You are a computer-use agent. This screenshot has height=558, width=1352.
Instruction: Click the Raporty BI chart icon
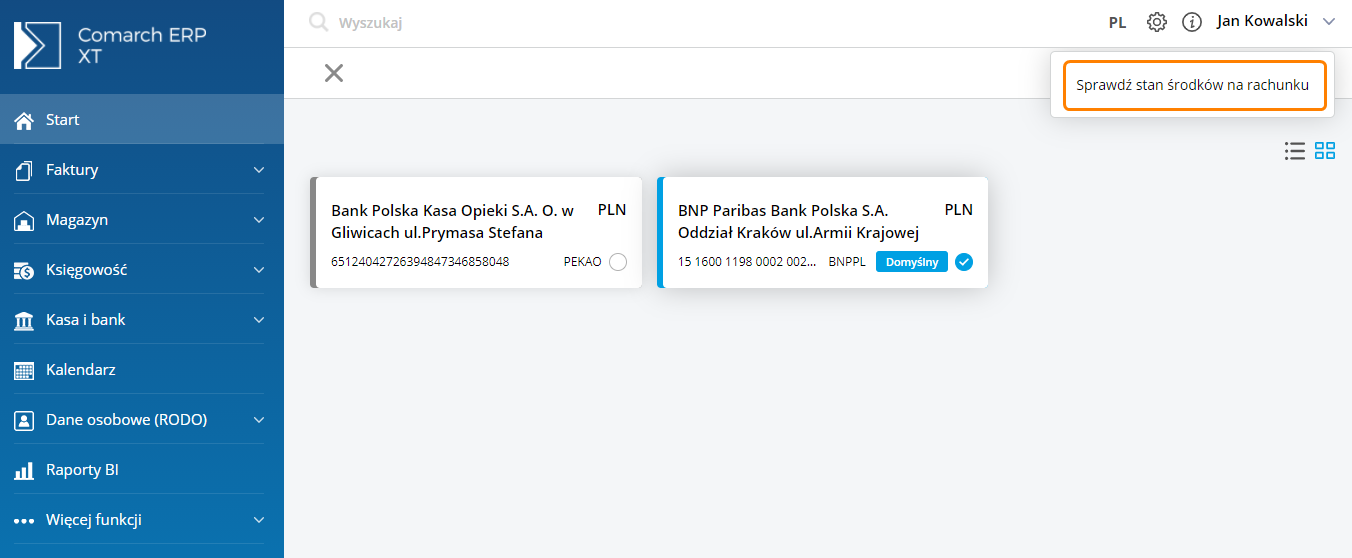click(24, 470)
